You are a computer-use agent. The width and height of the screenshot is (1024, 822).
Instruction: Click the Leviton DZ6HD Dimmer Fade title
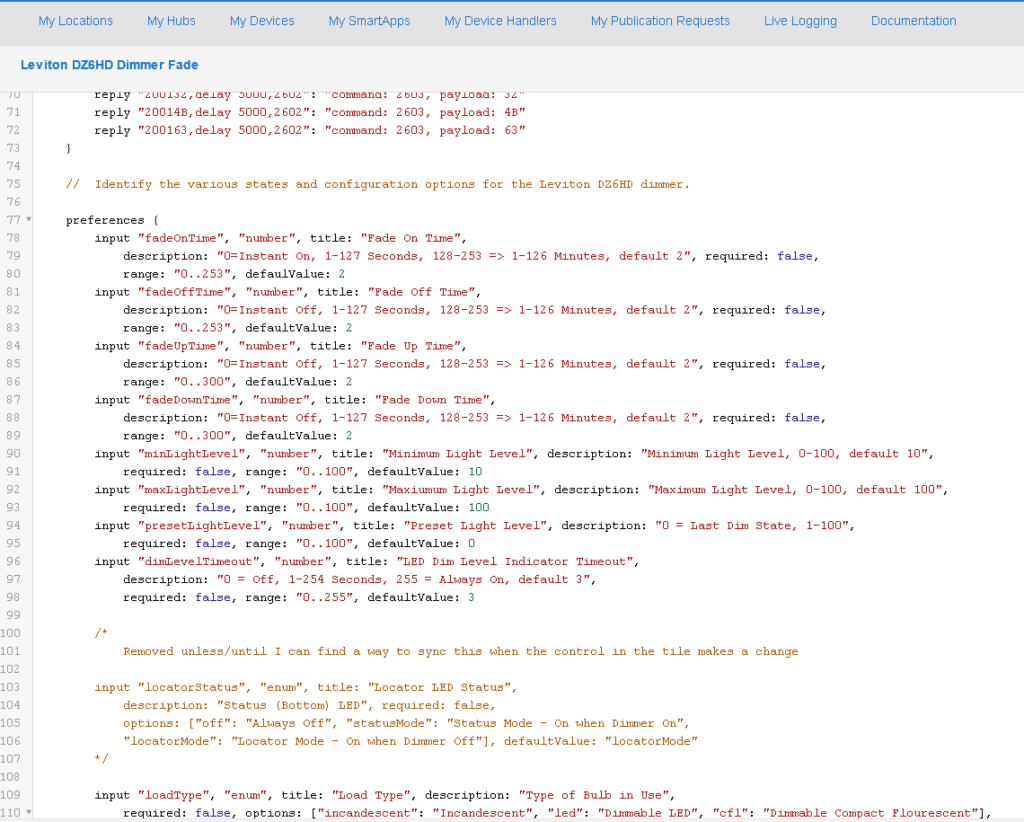109,65
